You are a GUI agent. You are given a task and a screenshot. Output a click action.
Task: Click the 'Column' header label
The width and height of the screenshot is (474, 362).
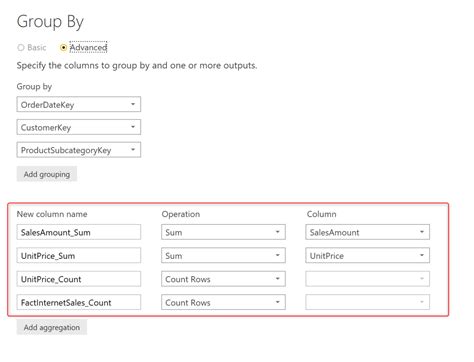[x=321, y=214]
